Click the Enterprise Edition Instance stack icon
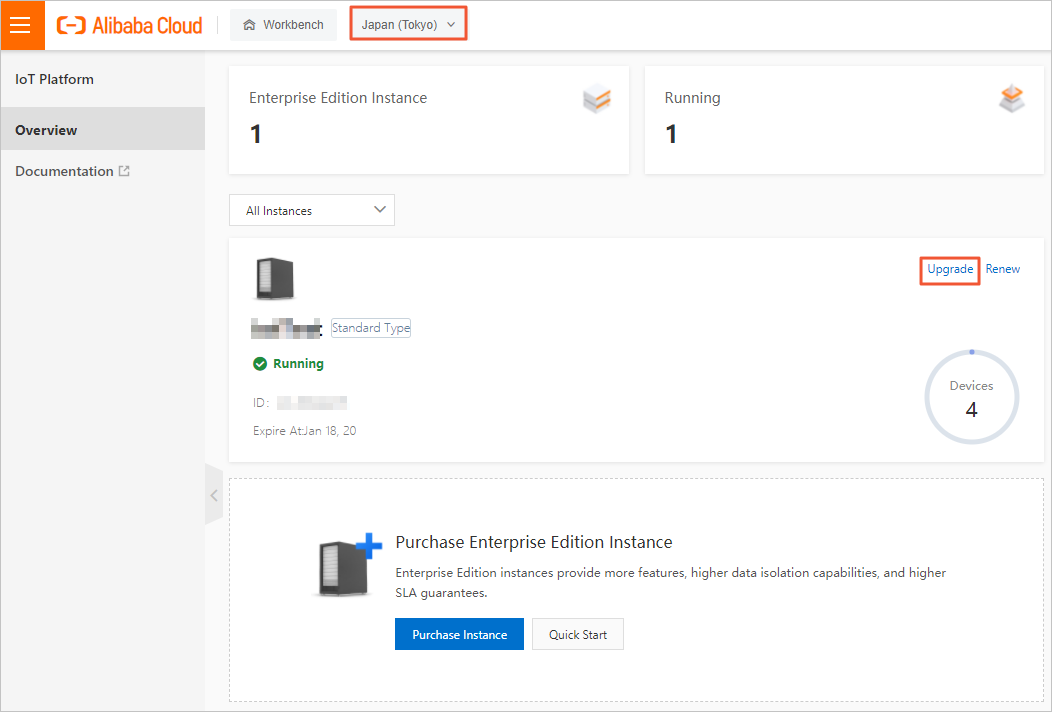 (596, 99)
